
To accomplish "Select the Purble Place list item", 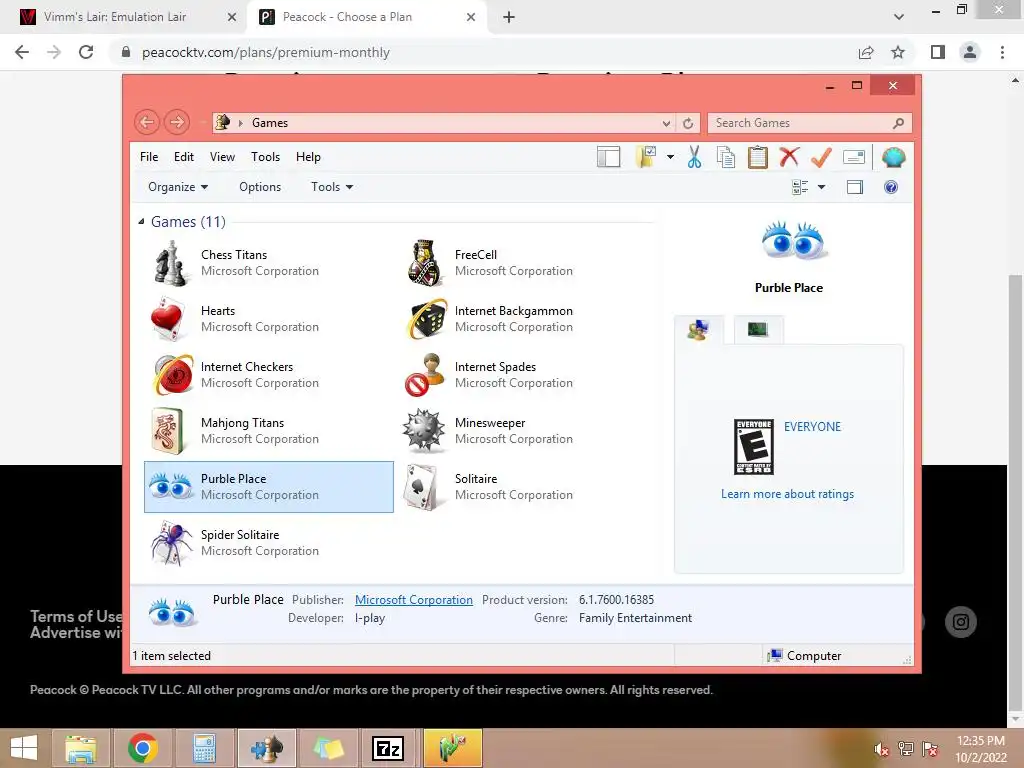I will 268,487.
